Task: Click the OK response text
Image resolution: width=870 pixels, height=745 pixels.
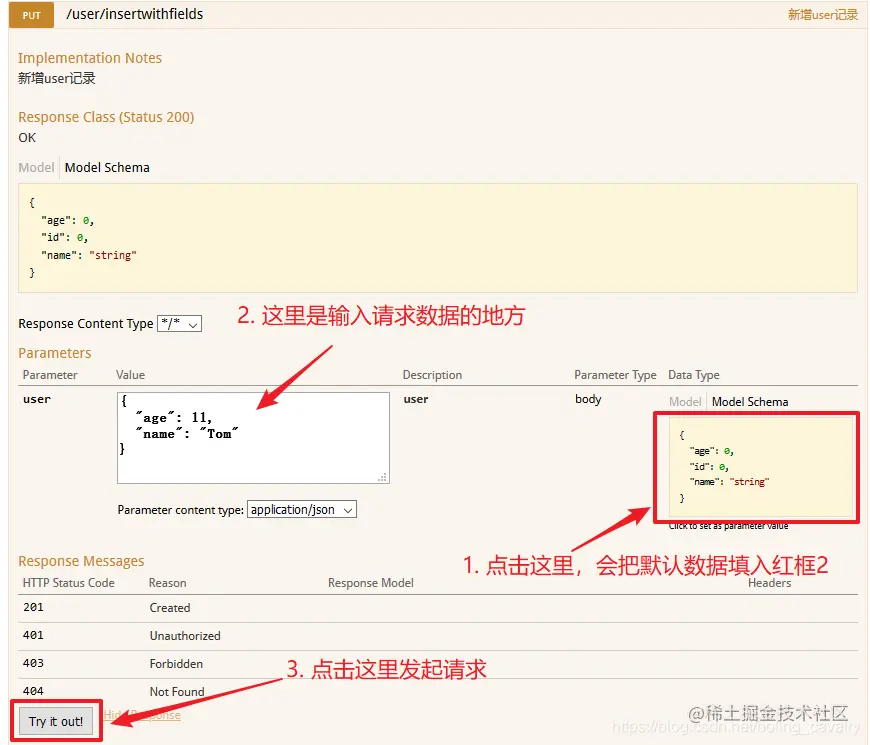Action: coord(27,138)
